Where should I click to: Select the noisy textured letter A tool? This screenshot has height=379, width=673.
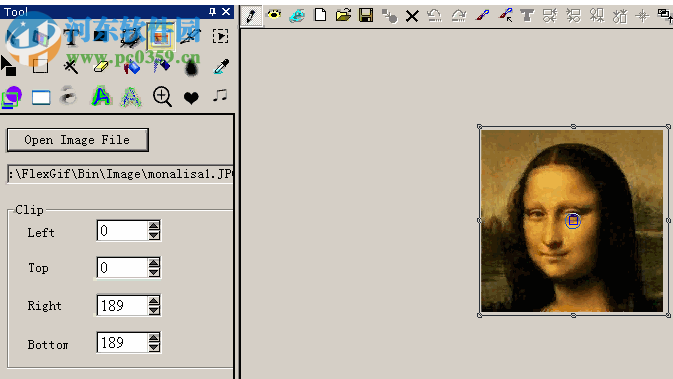(131, 97)
